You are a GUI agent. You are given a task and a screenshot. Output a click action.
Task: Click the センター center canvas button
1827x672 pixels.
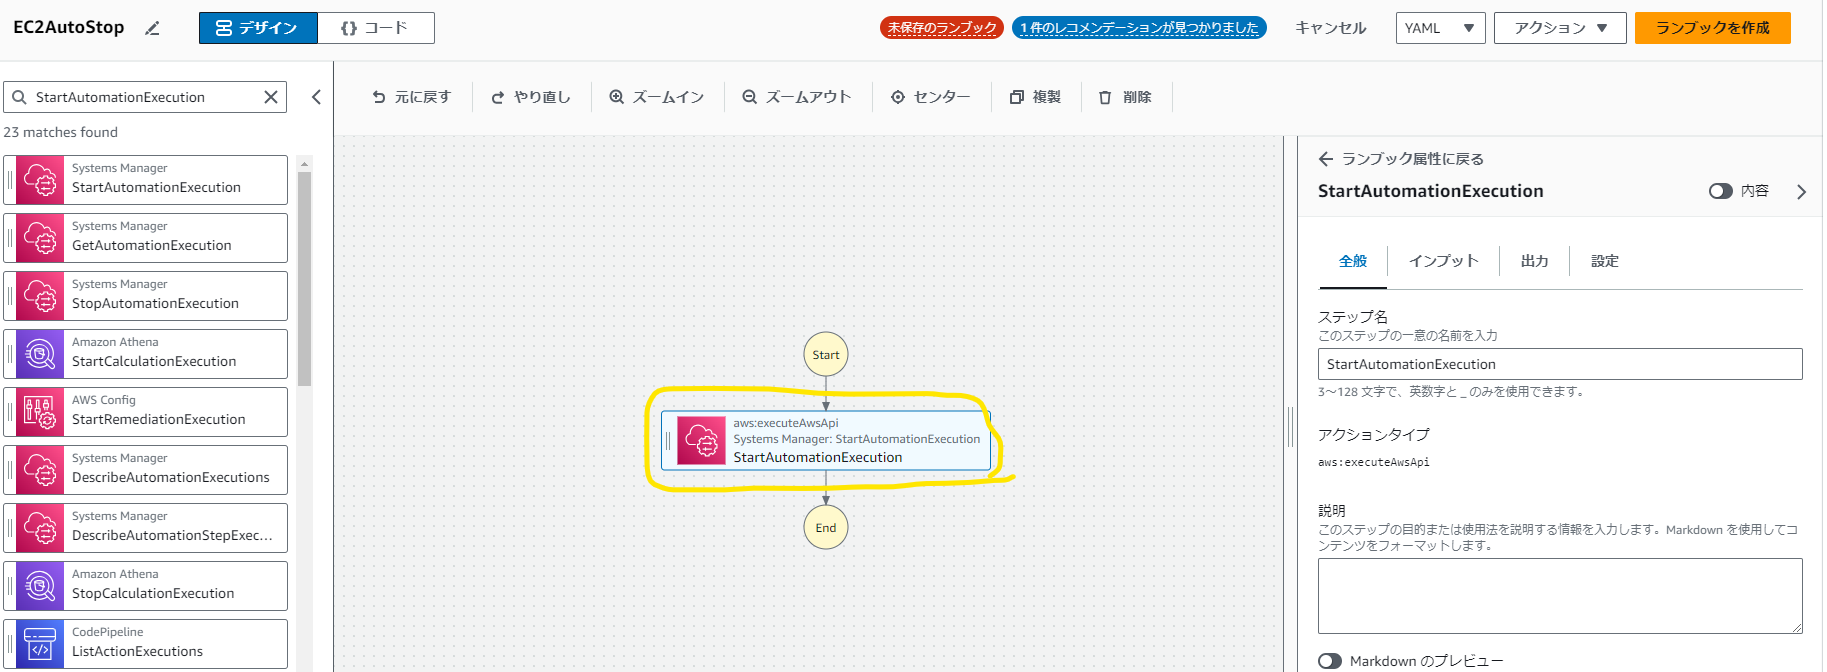click(x=931, y=97)
